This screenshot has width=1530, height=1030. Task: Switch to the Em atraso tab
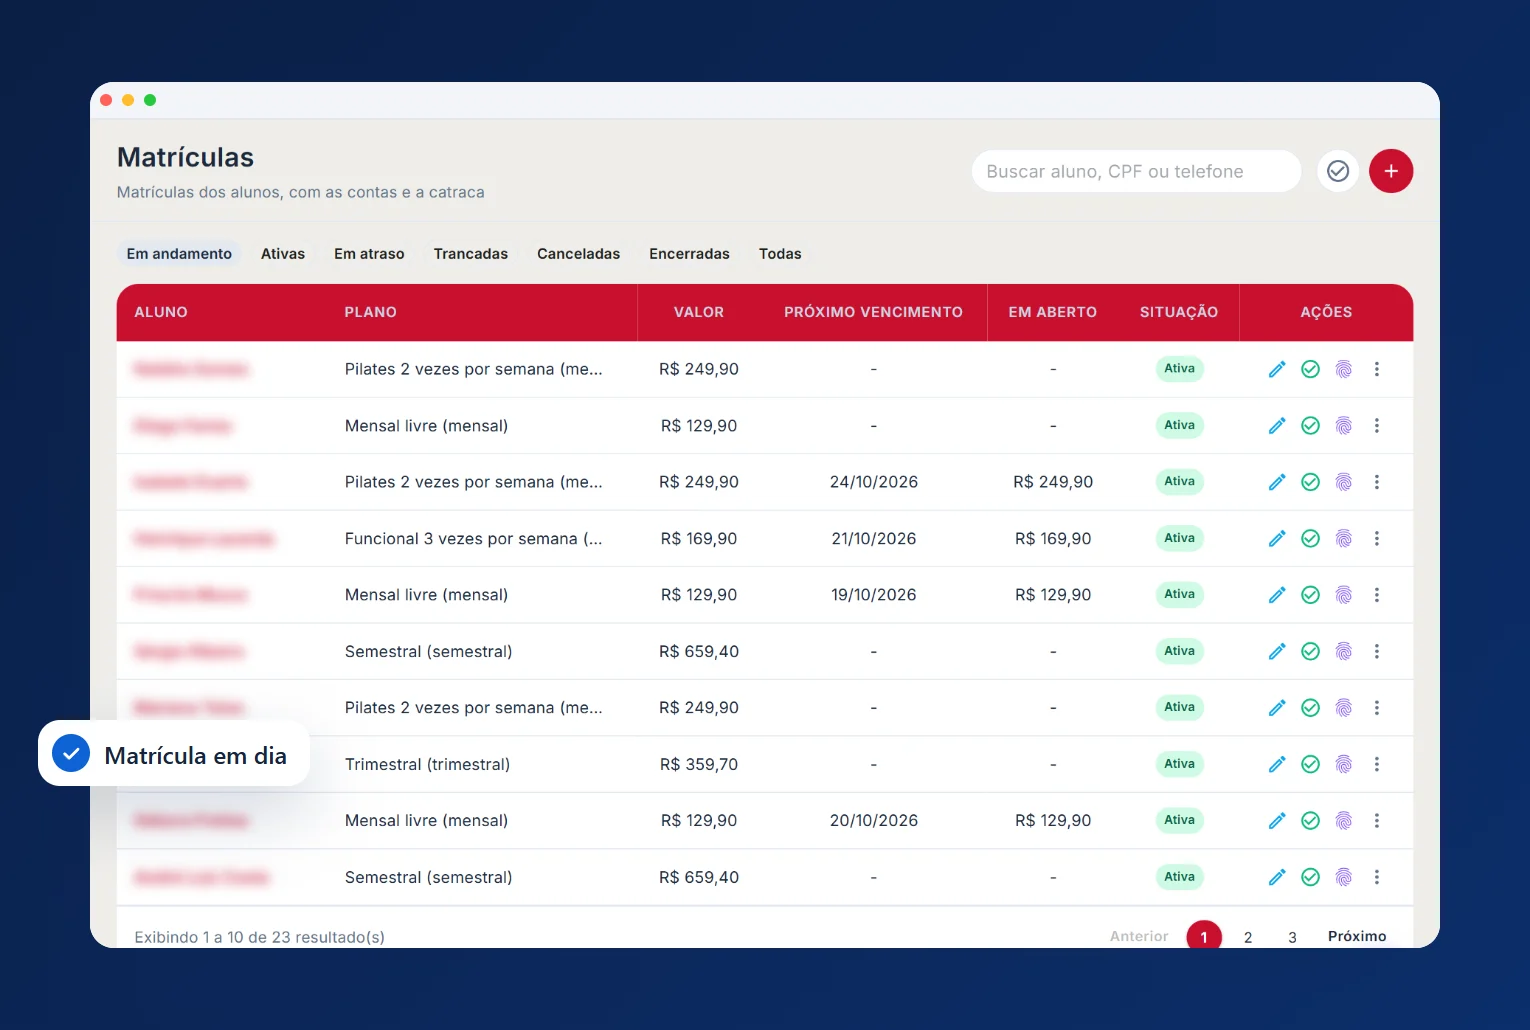(369, 254)
